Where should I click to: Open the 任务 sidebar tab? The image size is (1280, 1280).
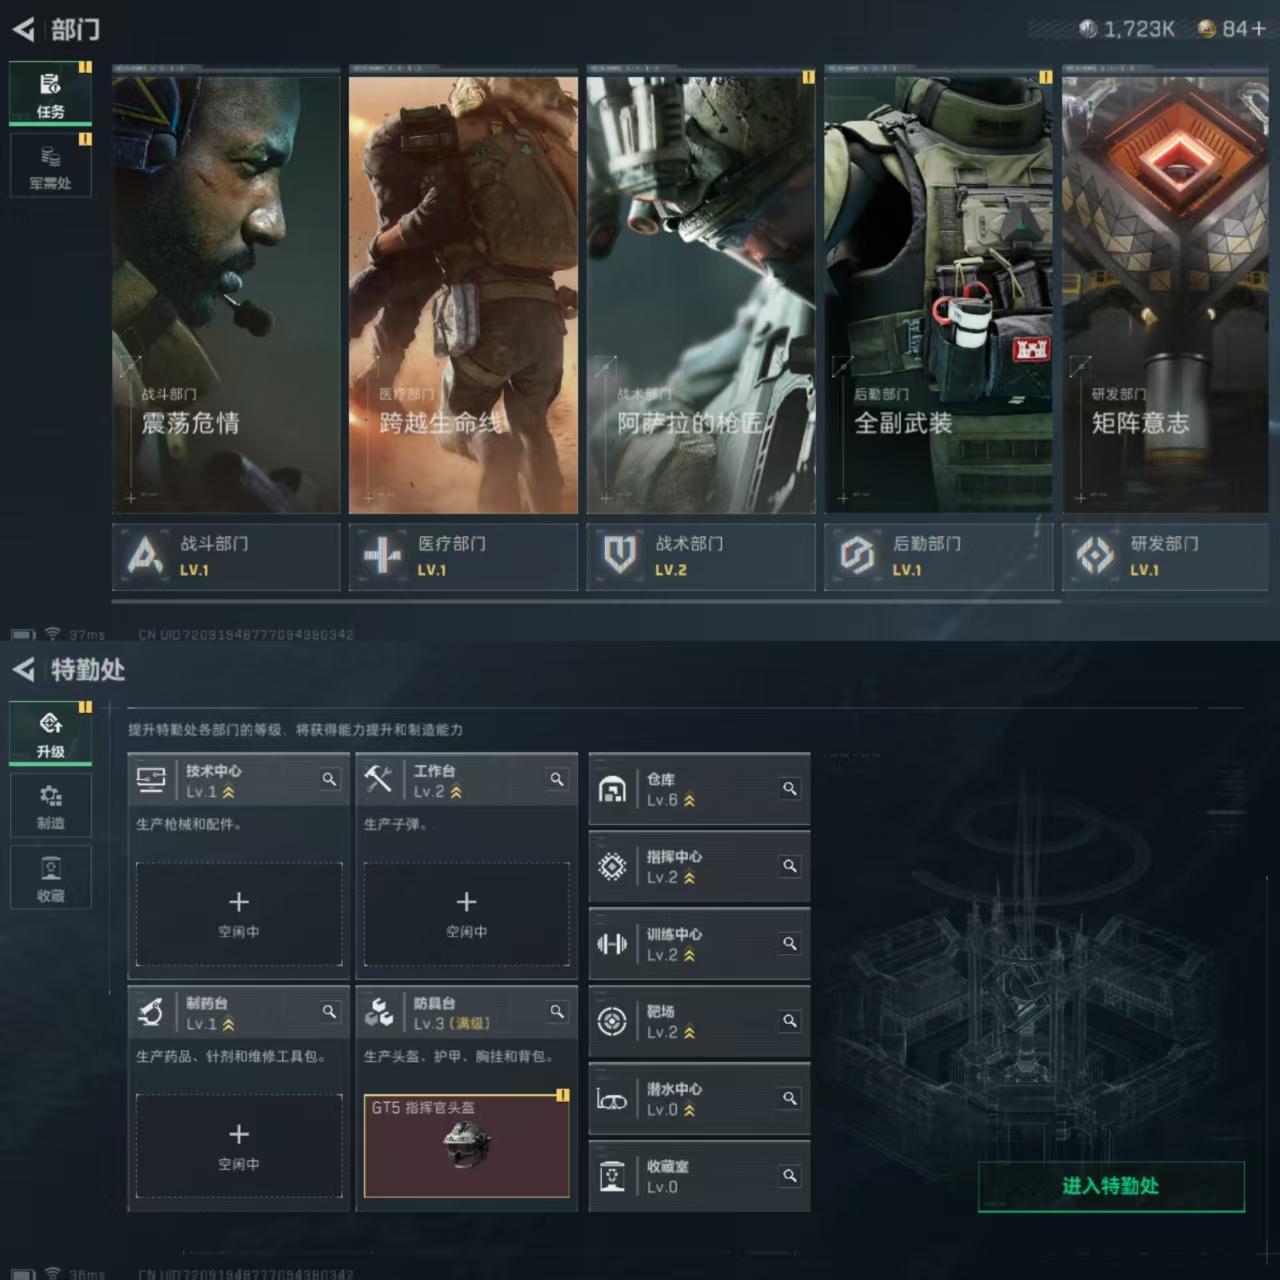[50, 94]
